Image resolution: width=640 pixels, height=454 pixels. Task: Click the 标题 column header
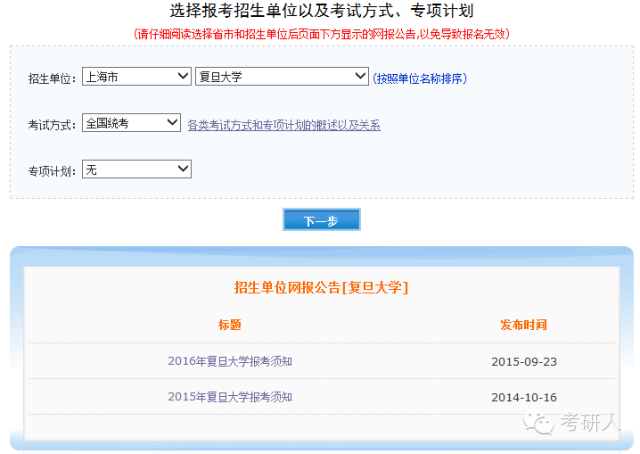coord(230,325)
